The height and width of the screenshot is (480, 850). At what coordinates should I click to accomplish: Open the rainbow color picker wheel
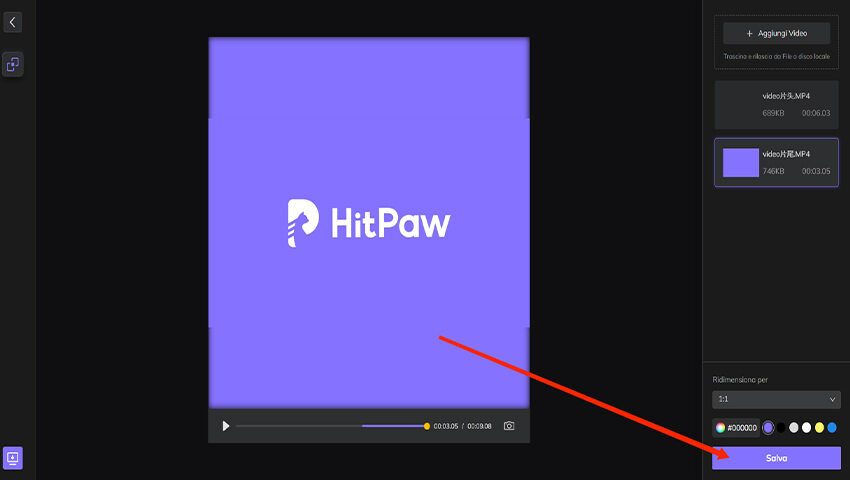(x=720, y=428)
